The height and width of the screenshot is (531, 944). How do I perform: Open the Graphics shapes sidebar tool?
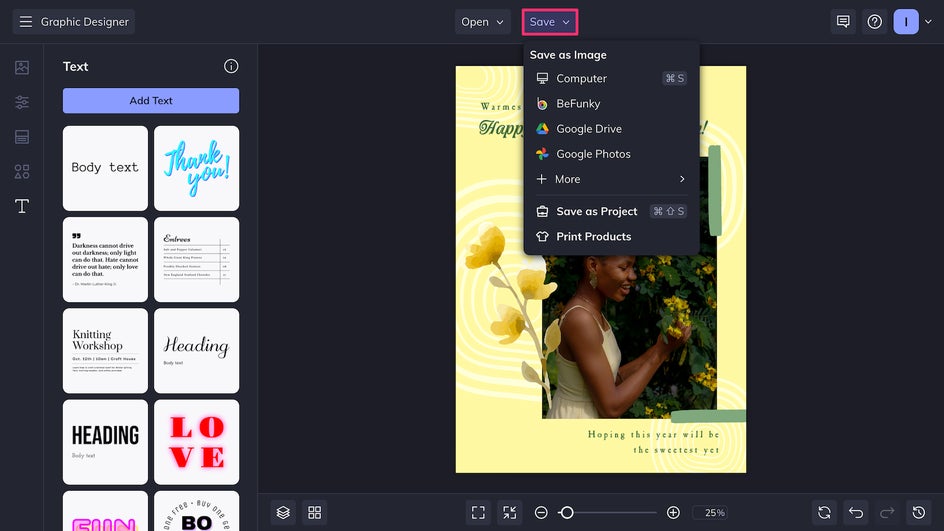(x=22, y=172)
